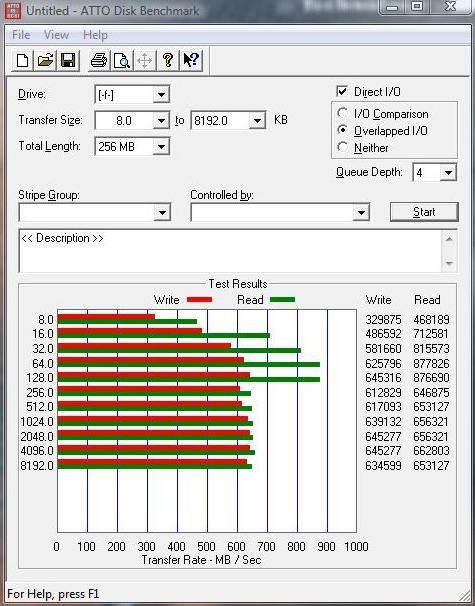This screenshot has width=475, height=606.
Task: Click Description box scroll down arrow
Action: pyautogui.click(x=449, y=263)
